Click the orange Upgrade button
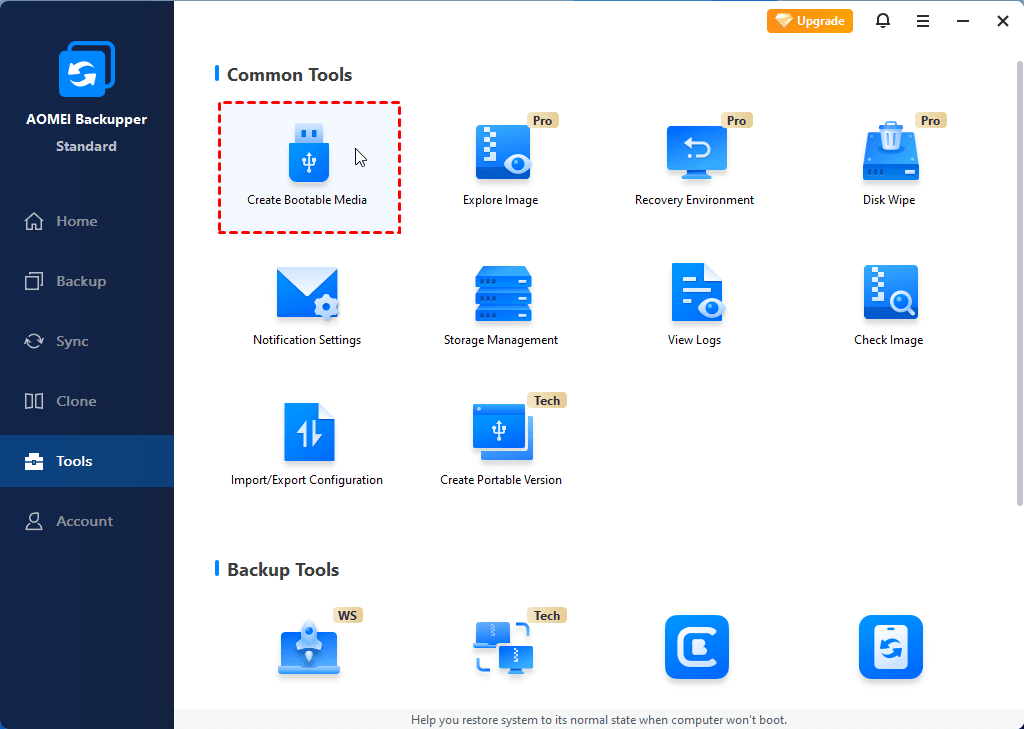The height and width of the screenshot is (729, 1024). pos(810,20)
